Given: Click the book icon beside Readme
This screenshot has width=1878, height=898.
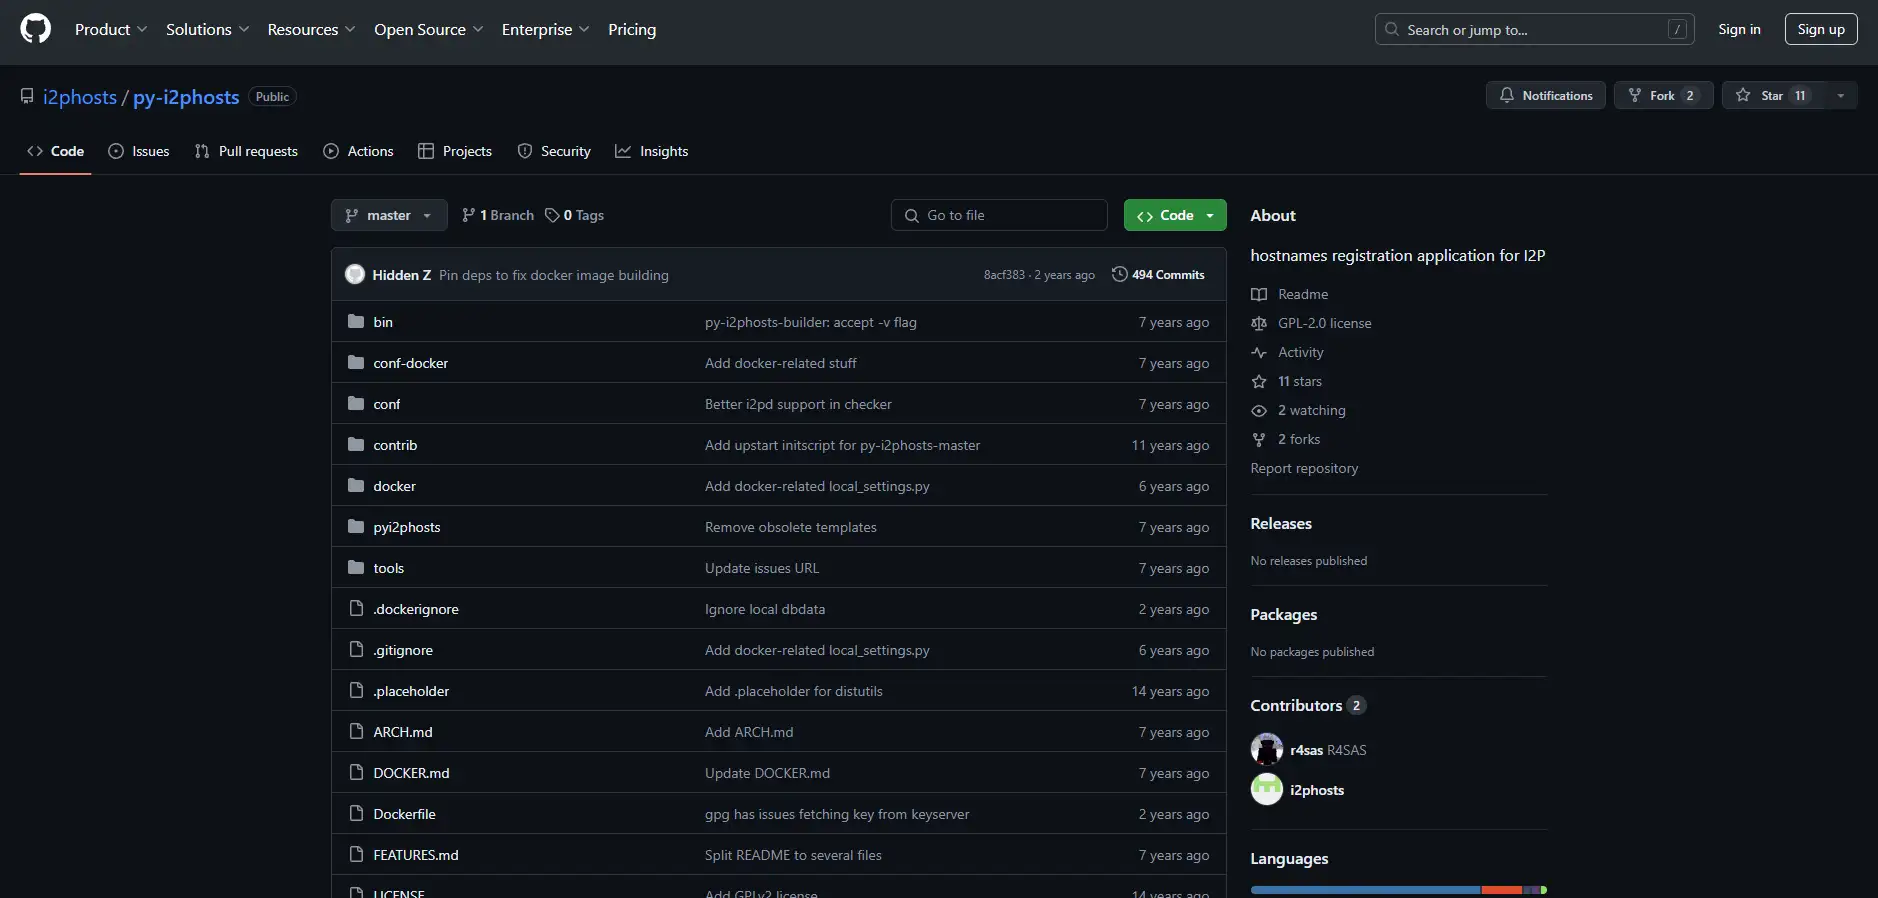Looking at the screenshot, I should pyautogui.click(x=1259, y=294).
